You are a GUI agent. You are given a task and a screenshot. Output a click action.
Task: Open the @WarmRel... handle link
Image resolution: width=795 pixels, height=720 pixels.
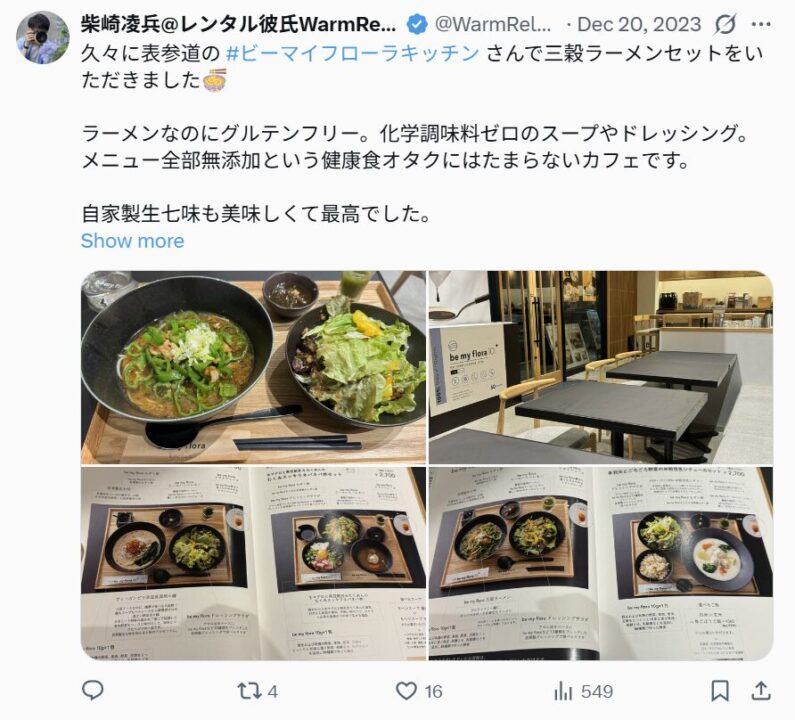[493, 24]
